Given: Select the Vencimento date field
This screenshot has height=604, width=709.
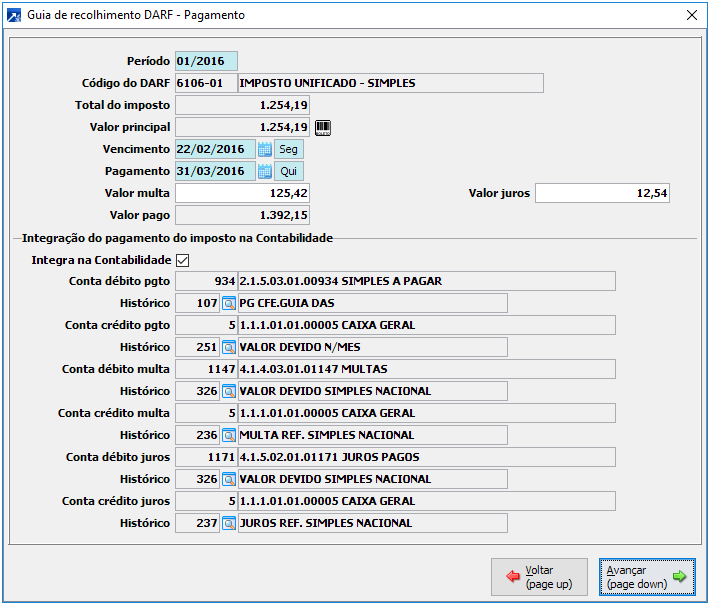Looking at the screenshot, I should (215, 149).
